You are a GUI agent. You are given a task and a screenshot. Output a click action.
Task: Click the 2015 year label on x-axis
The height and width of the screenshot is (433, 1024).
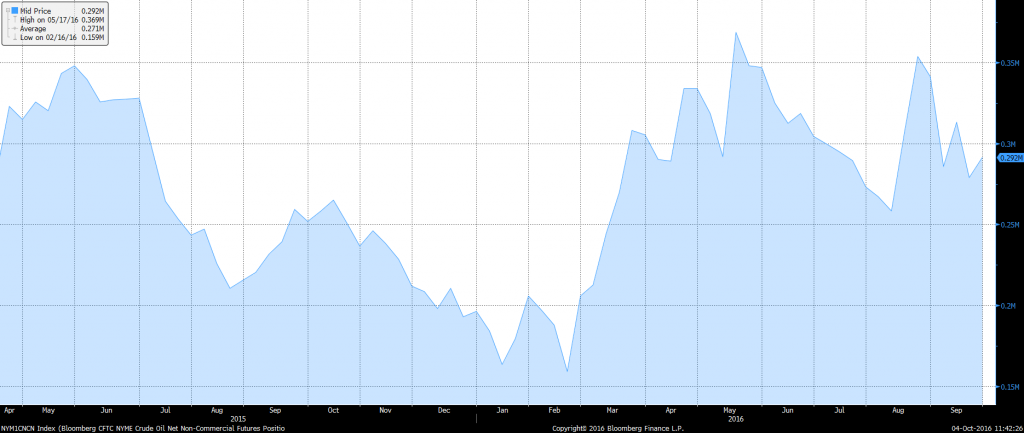(238, 418)
